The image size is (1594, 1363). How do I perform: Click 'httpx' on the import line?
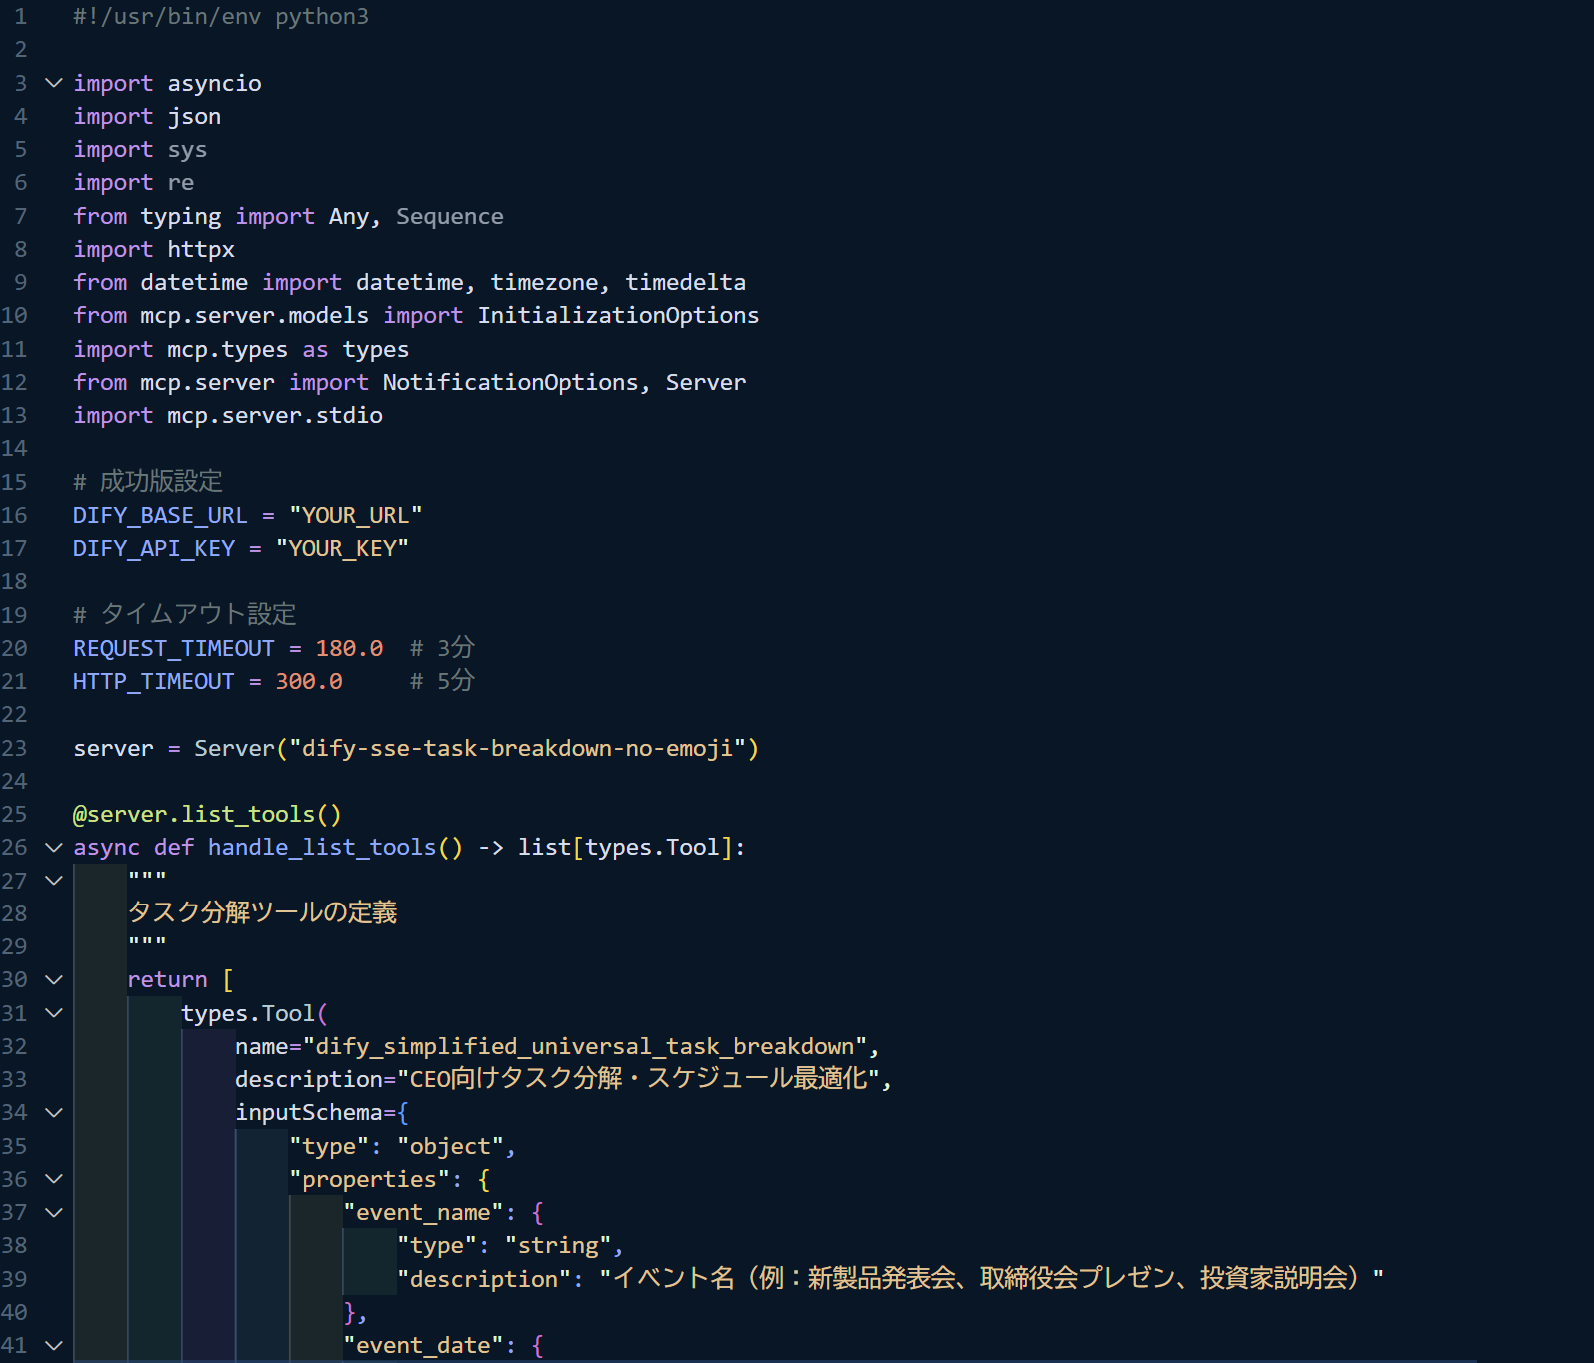(x=201, y=249)
